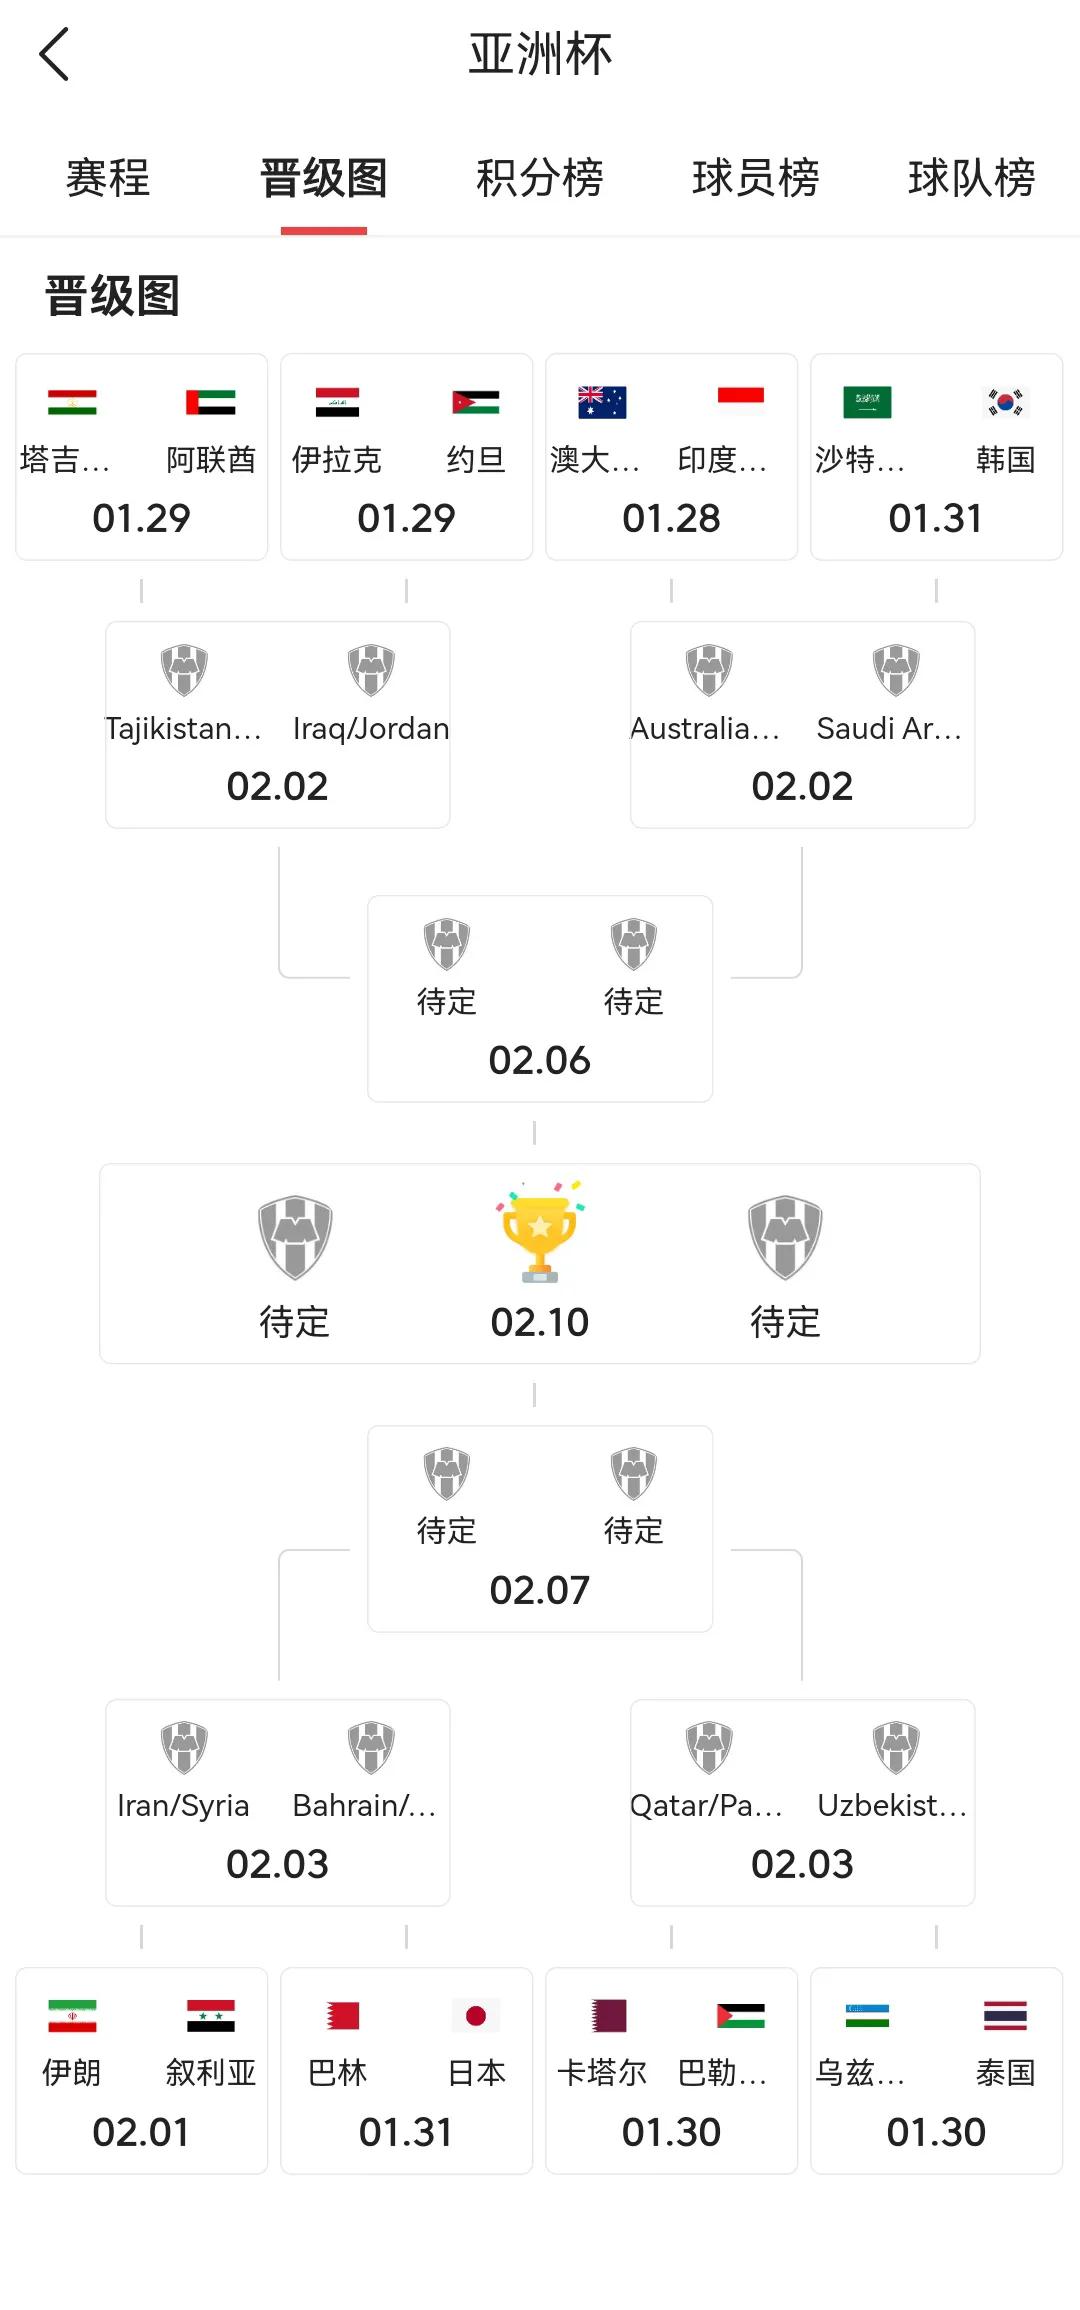Select the 02.07 semifinal match card
This screenshot has height=2310, width=1080.
pyautogui.click(x=540, y=1529)
